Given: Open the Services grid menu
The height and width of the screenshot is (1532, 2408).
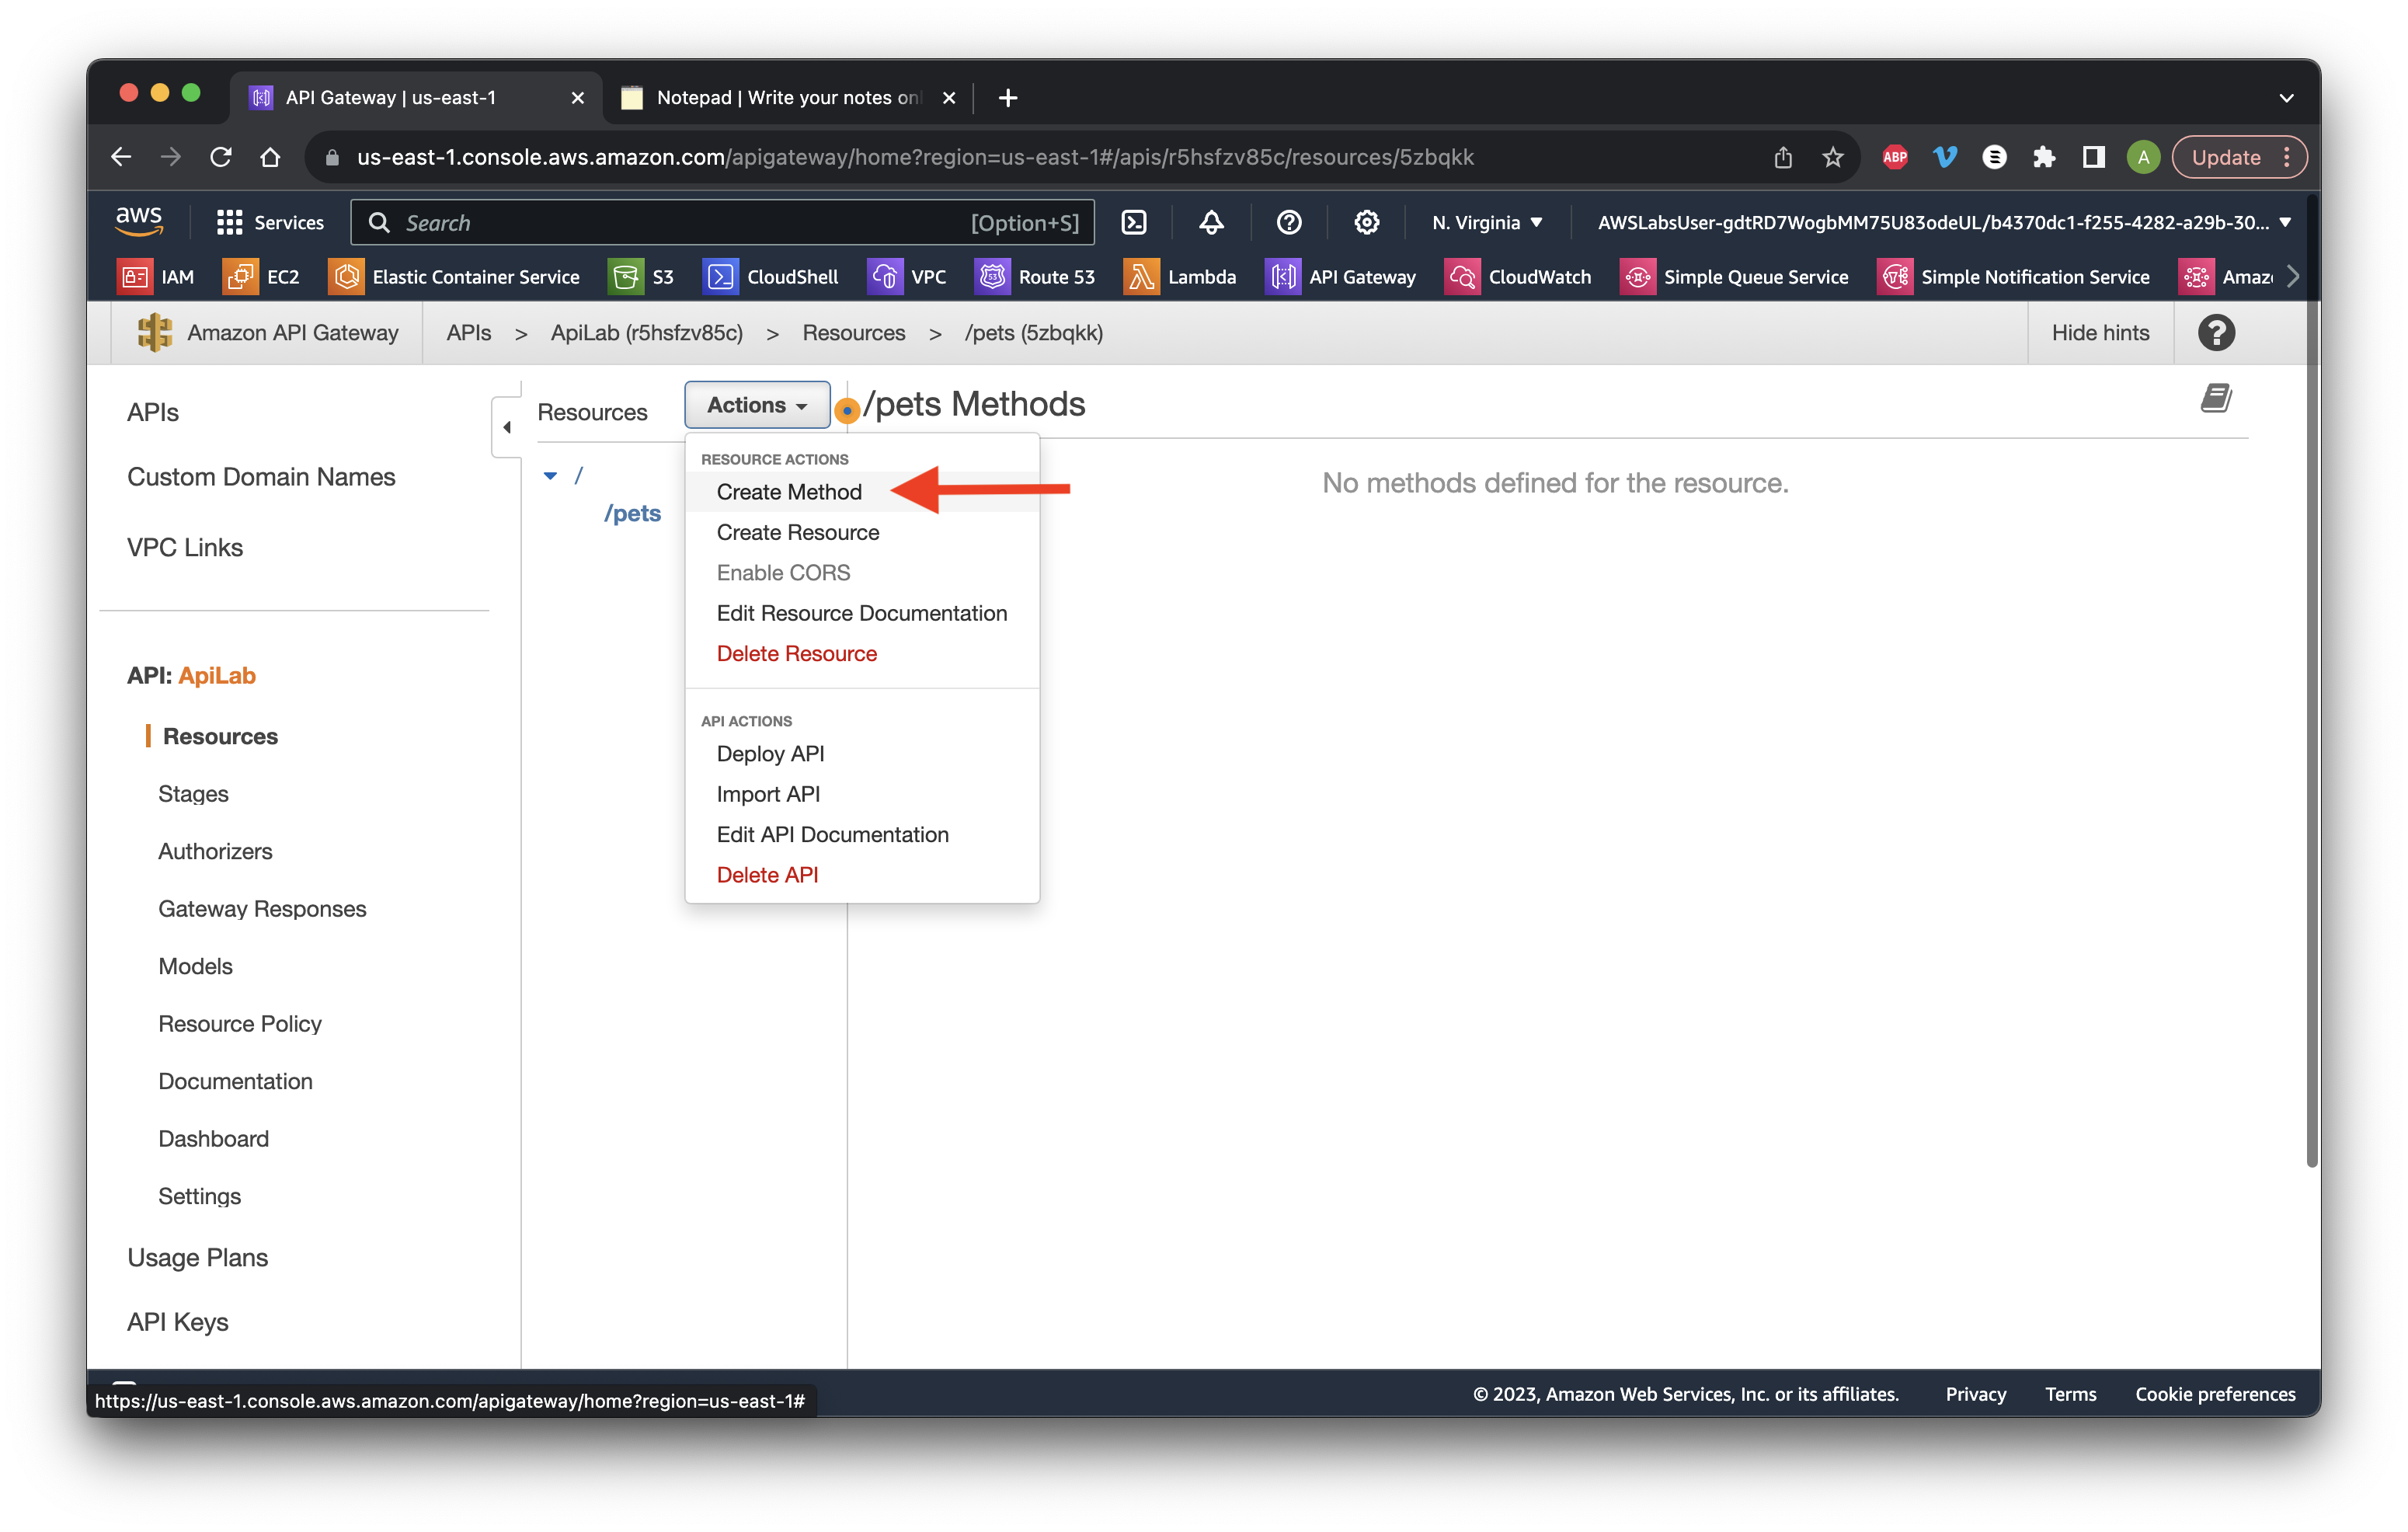Looking at the screenshot, I should (270, 222).
